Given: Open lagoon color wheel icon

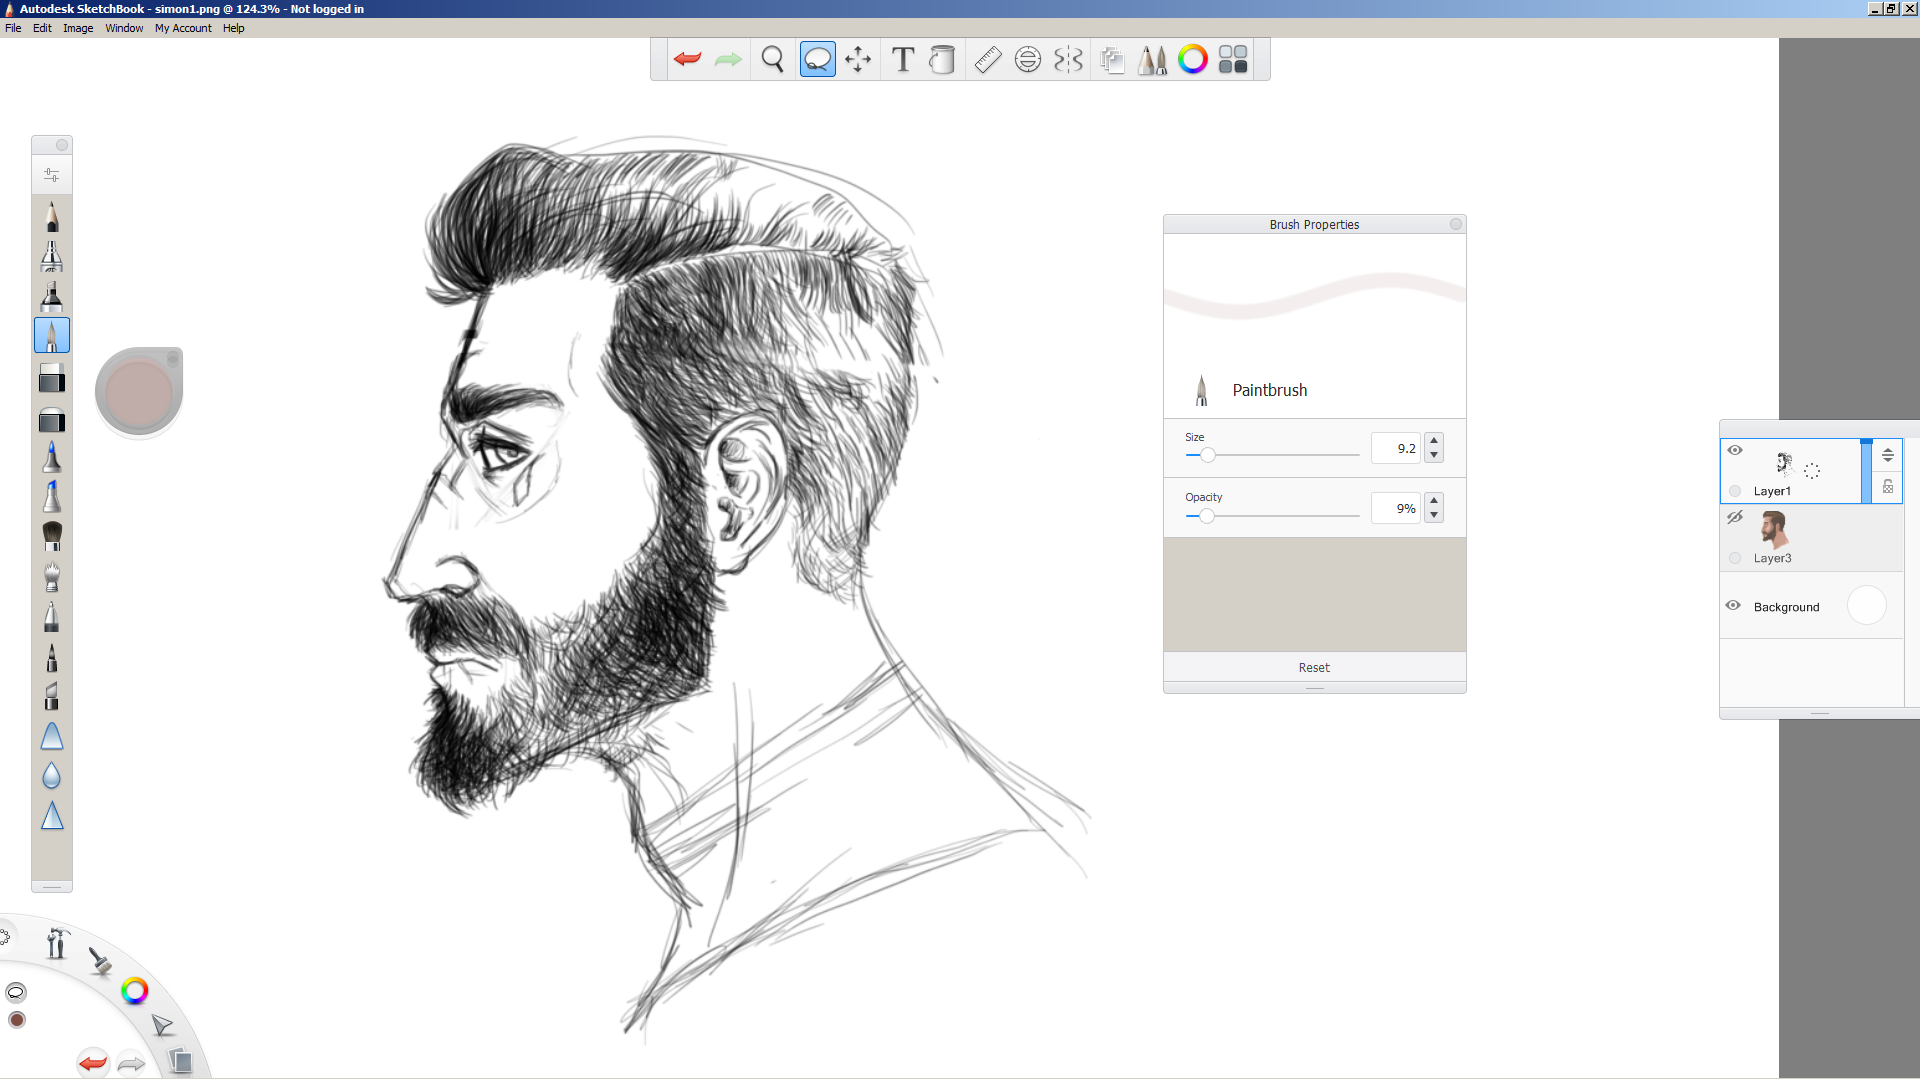Looking at the screenshot, I should click(x=134, y=991).
